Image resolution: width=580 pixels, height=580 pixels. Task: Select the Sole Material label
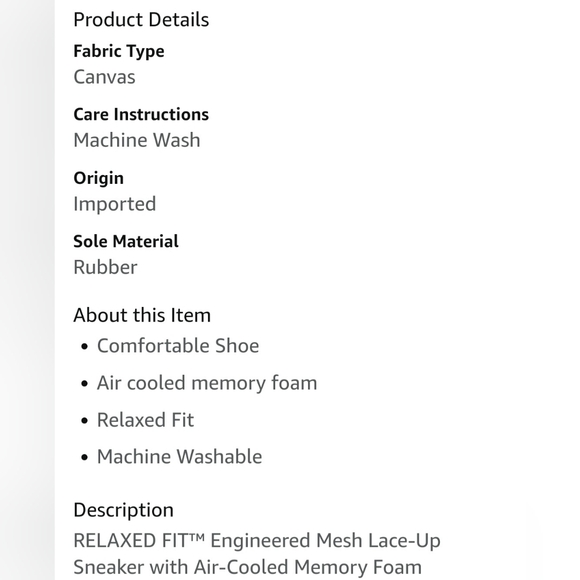point(126,241)
